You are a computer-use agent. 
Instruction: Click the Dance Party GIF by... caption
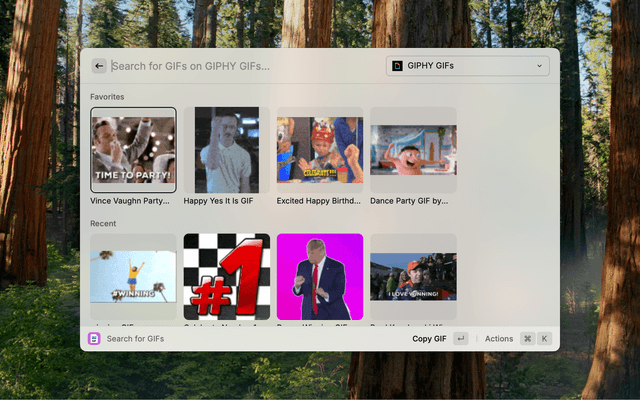coord(409,201)
